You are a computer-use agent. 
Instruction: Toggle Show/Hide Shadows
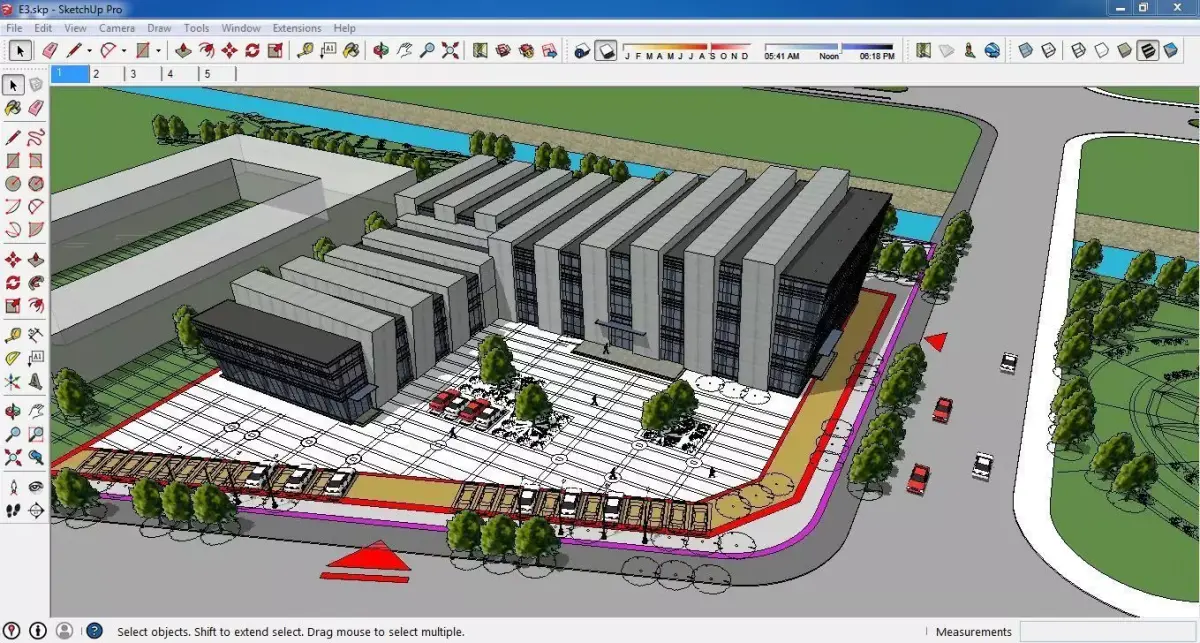tap(605, 50)
